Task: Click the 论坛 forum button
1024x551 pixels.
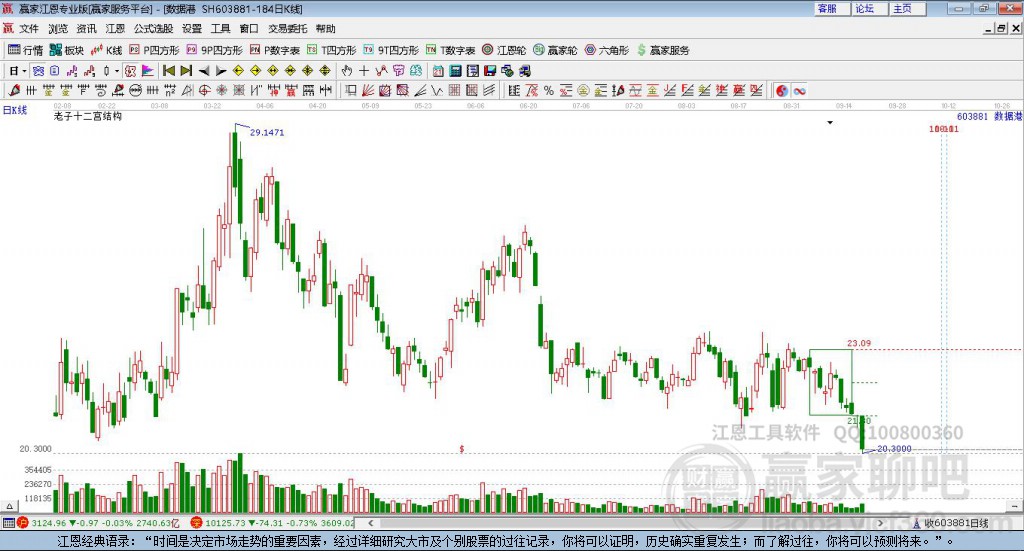Action: (x=870, y=8)
